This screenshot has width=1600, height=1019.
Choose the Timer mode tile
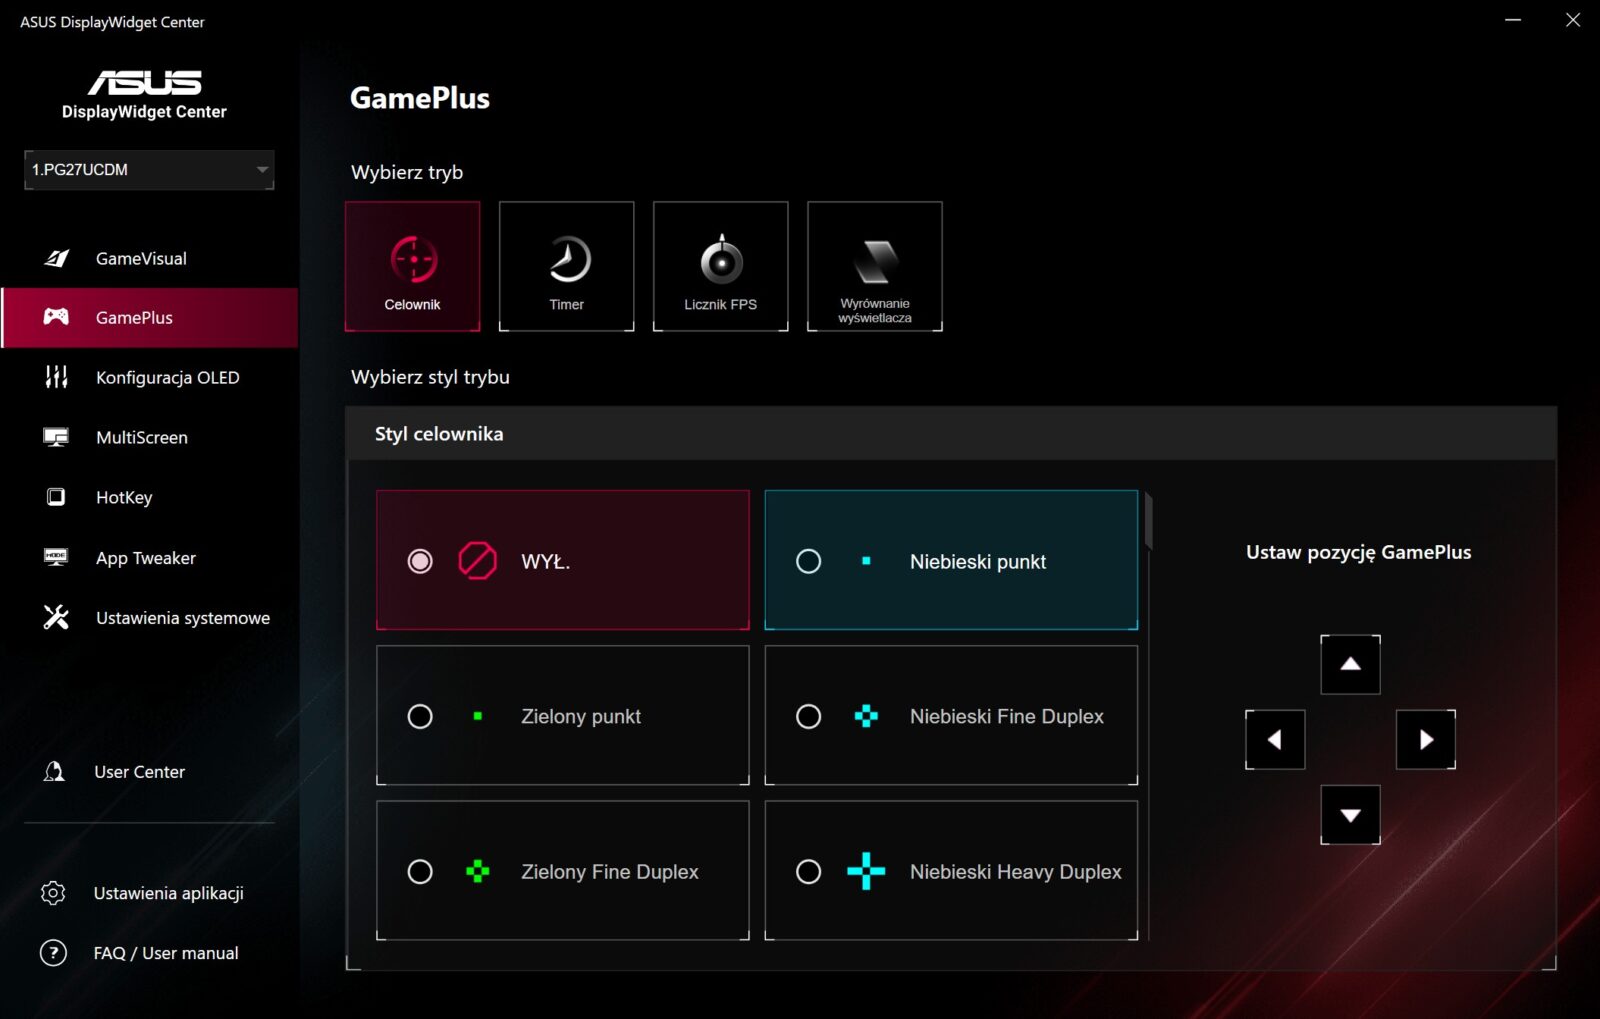click(566, 265)
